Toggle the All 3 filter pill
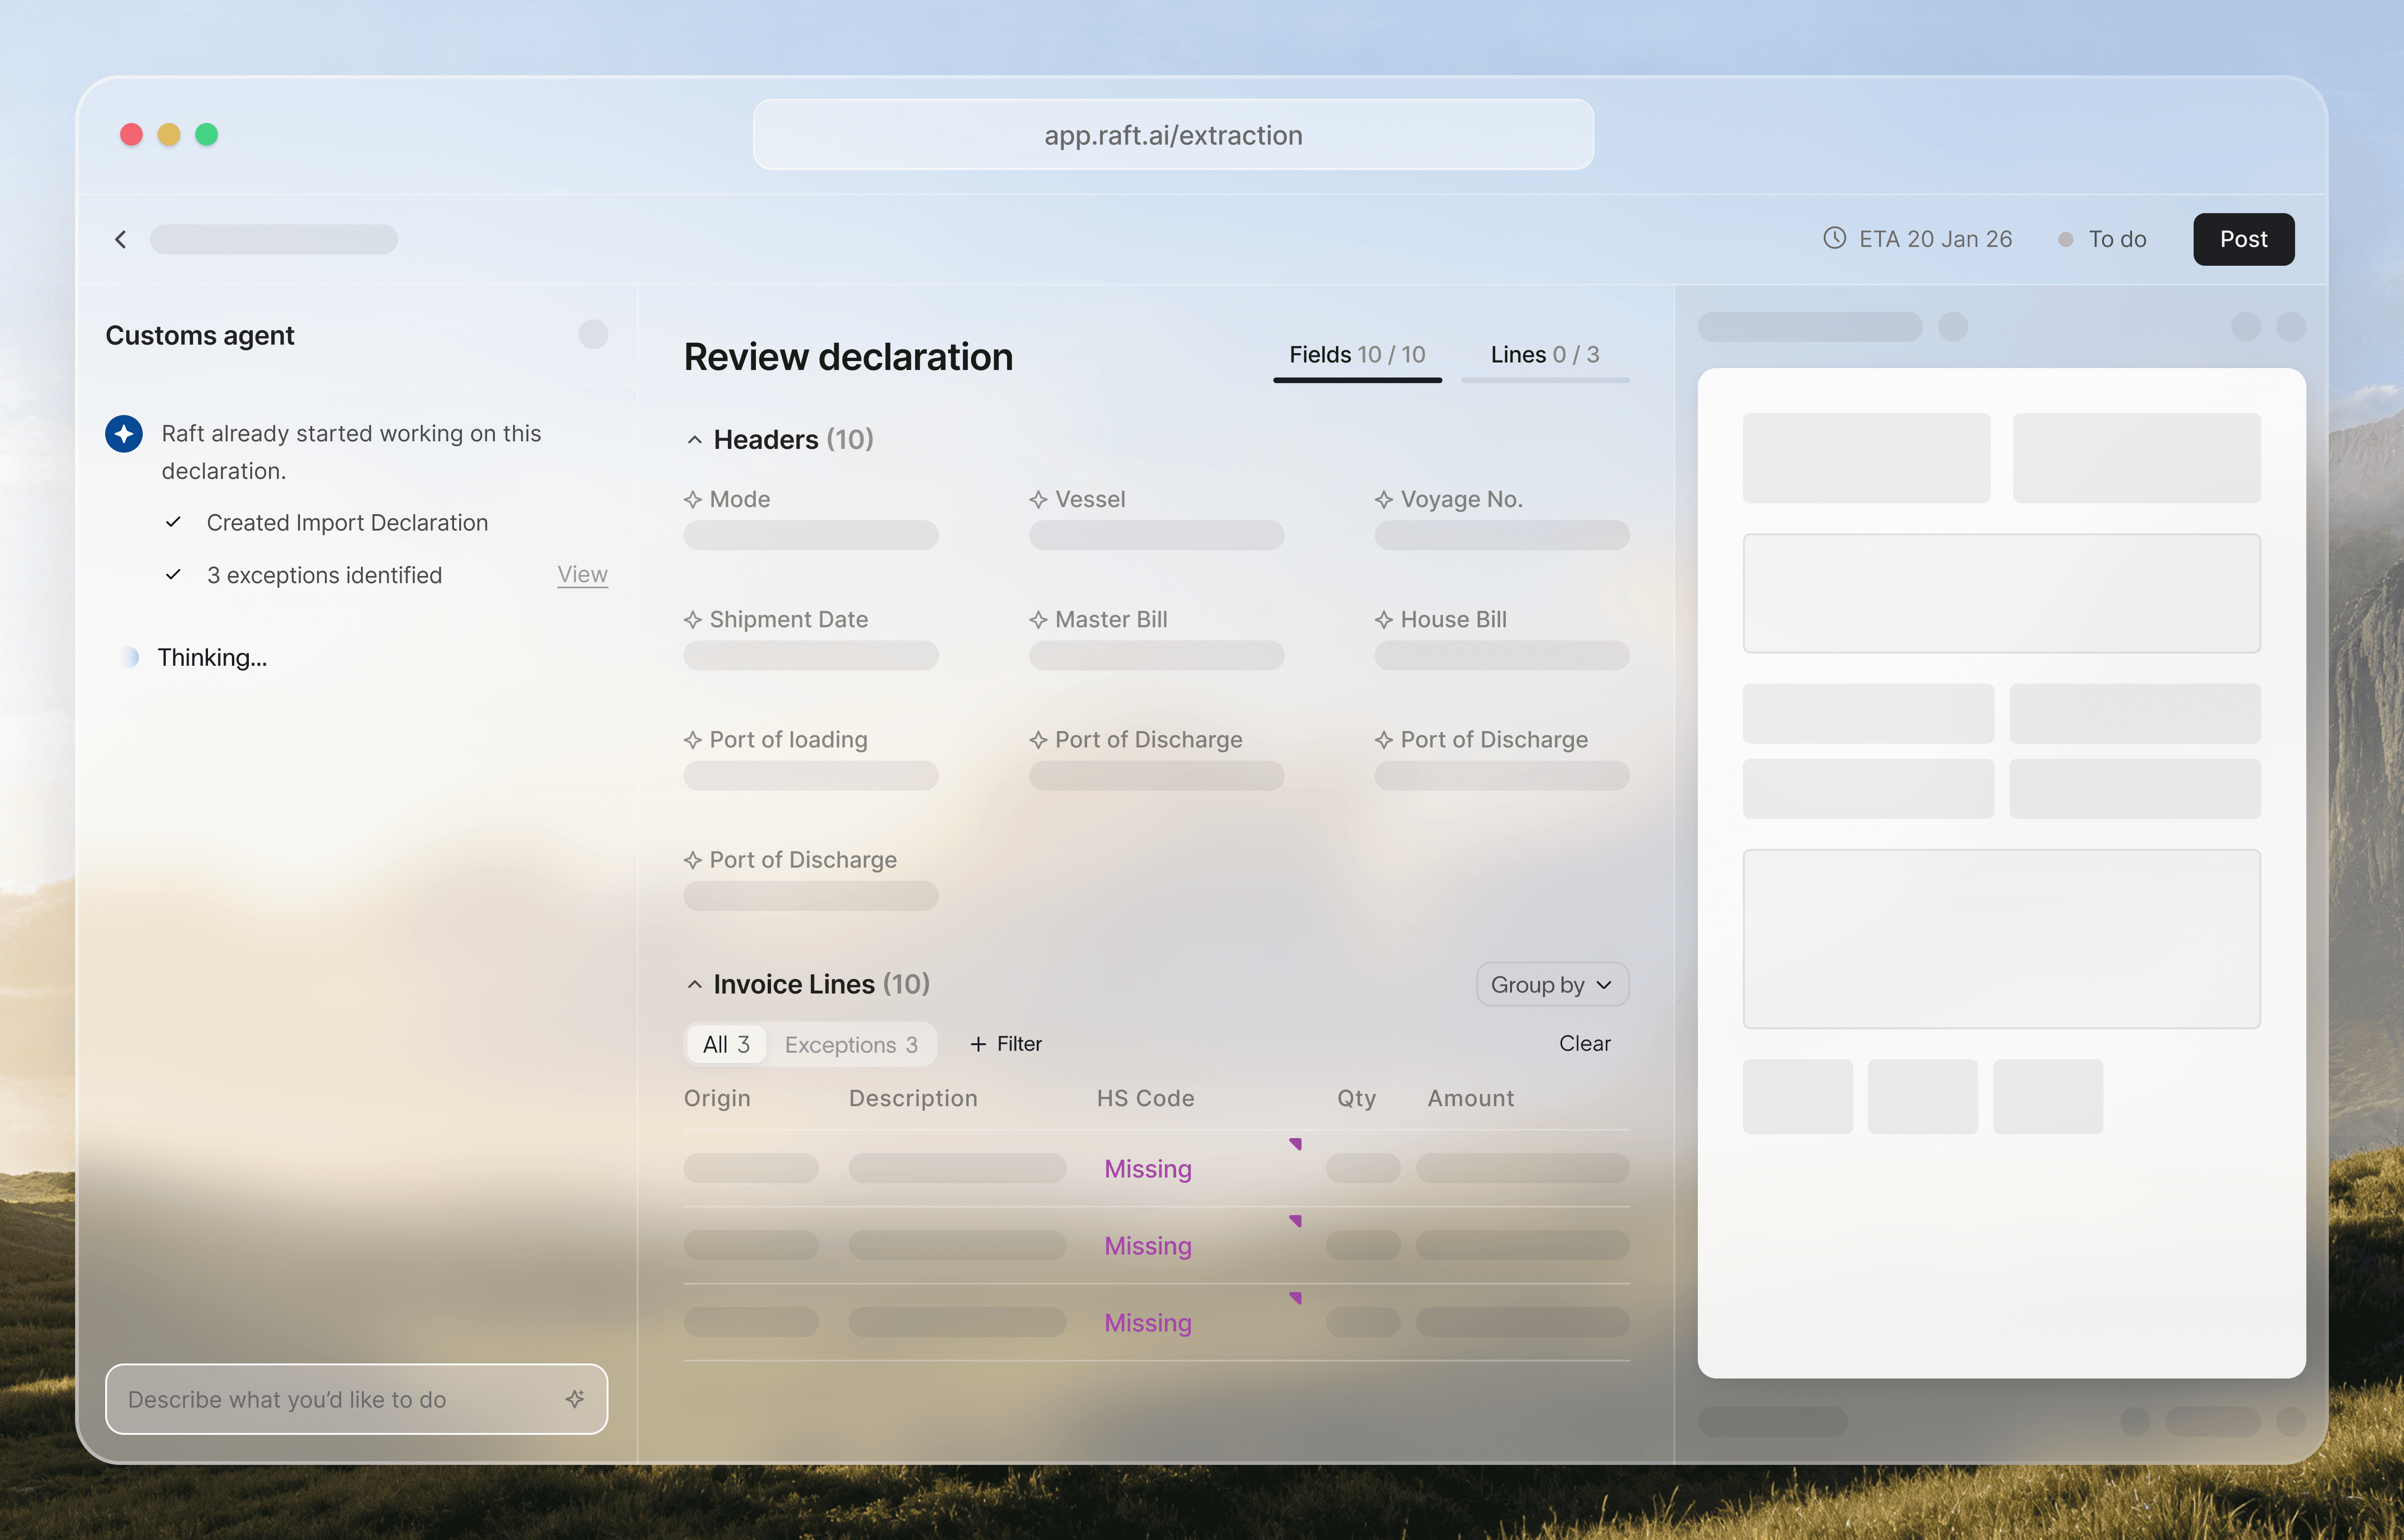This screenshot has width=2404, height=1540. pos(726,1044)
